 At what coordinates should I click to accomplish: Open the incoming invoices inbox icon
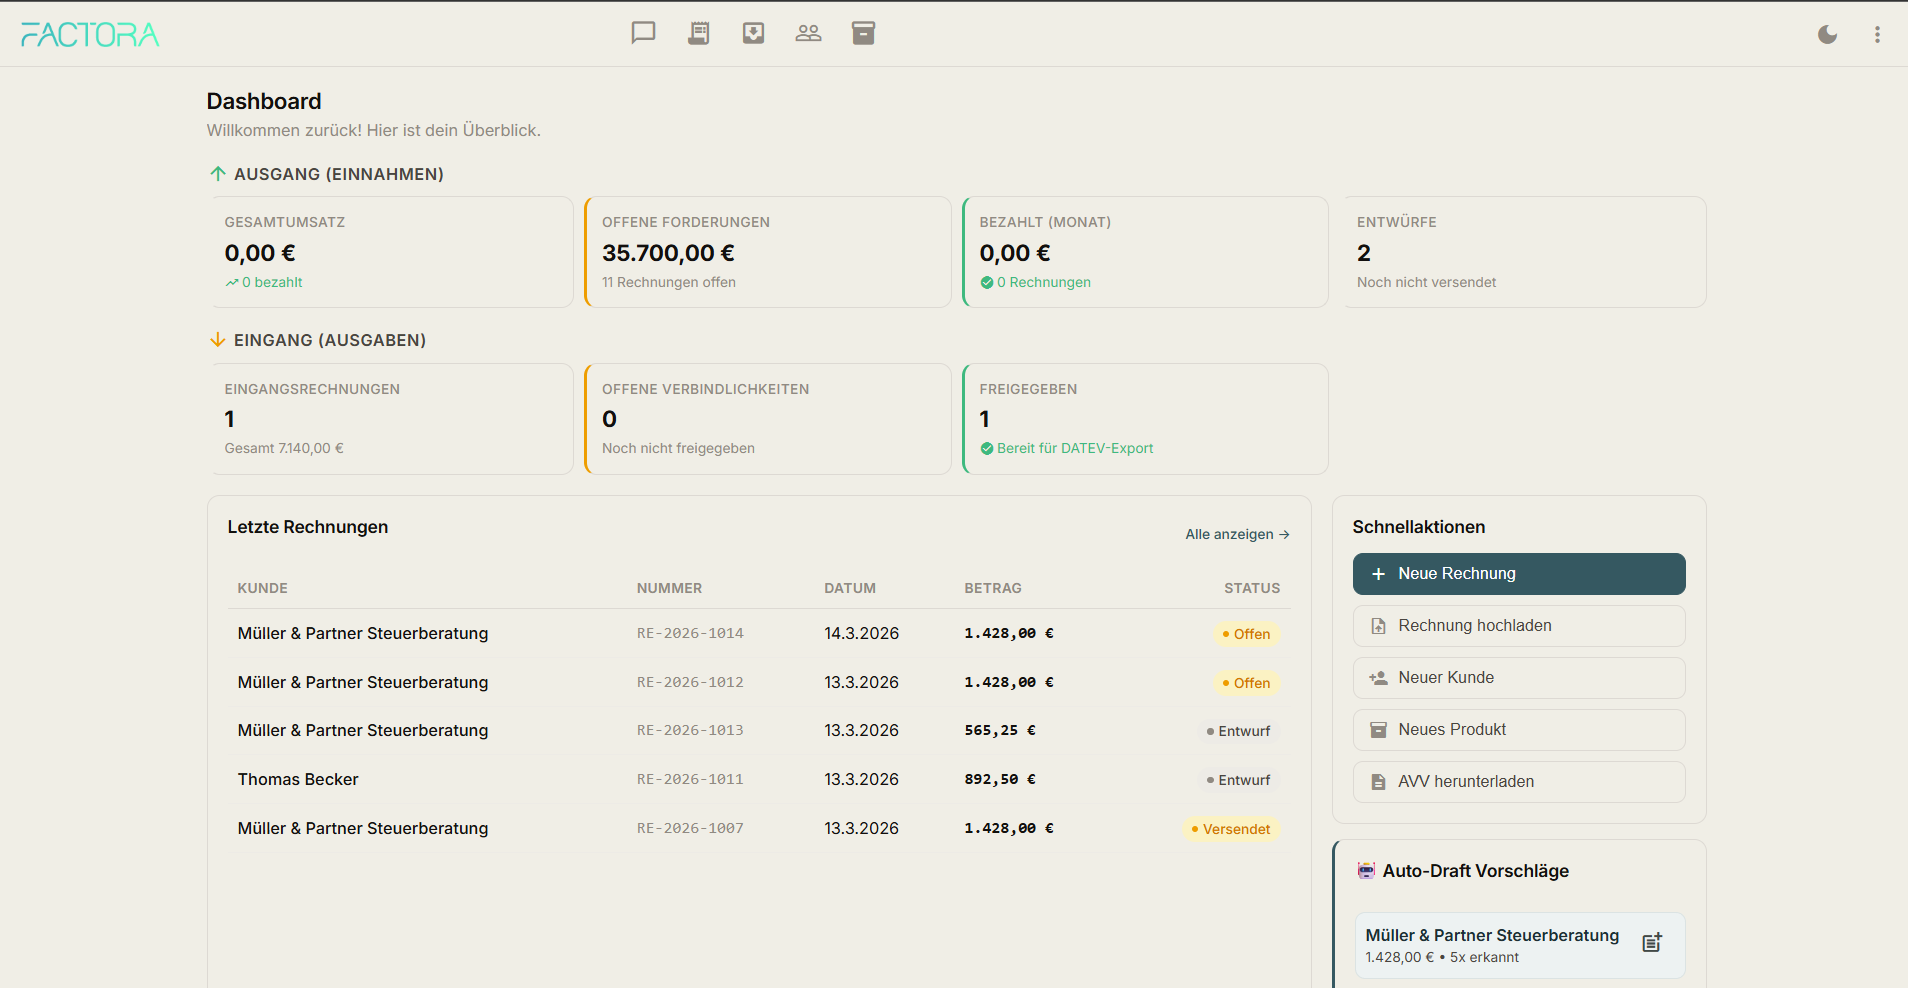tap(753, 33)
